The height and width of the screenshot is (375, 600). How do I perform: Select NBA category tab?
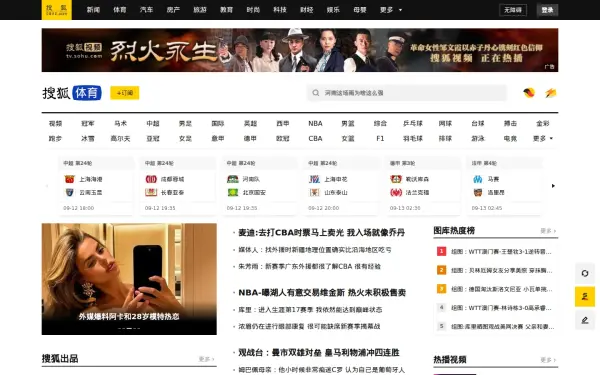315,124
